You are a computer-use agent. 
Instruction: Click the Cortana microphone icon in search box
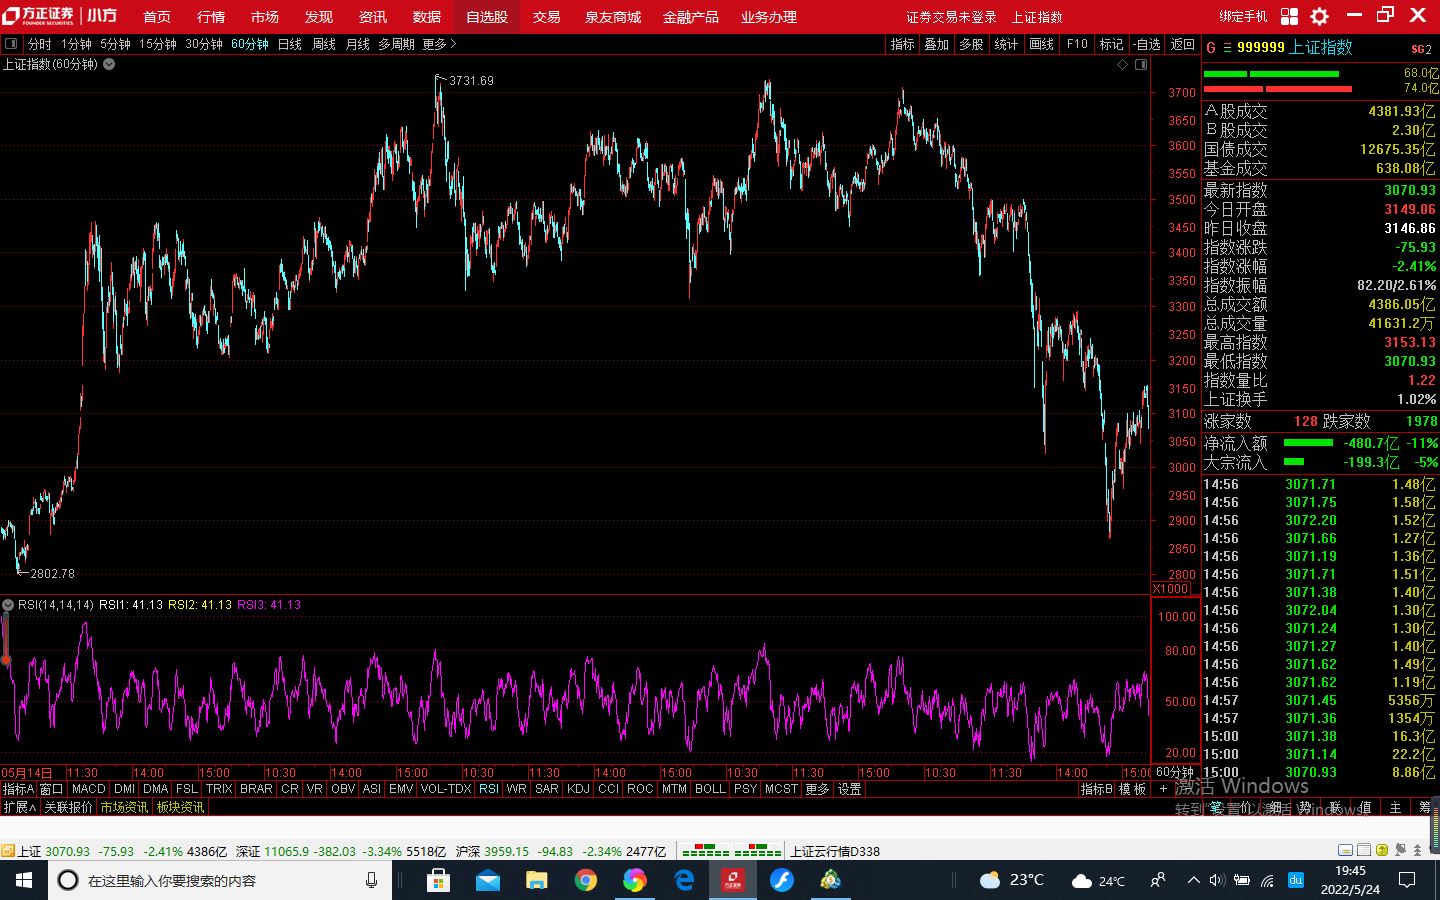[x=371, y=880]
